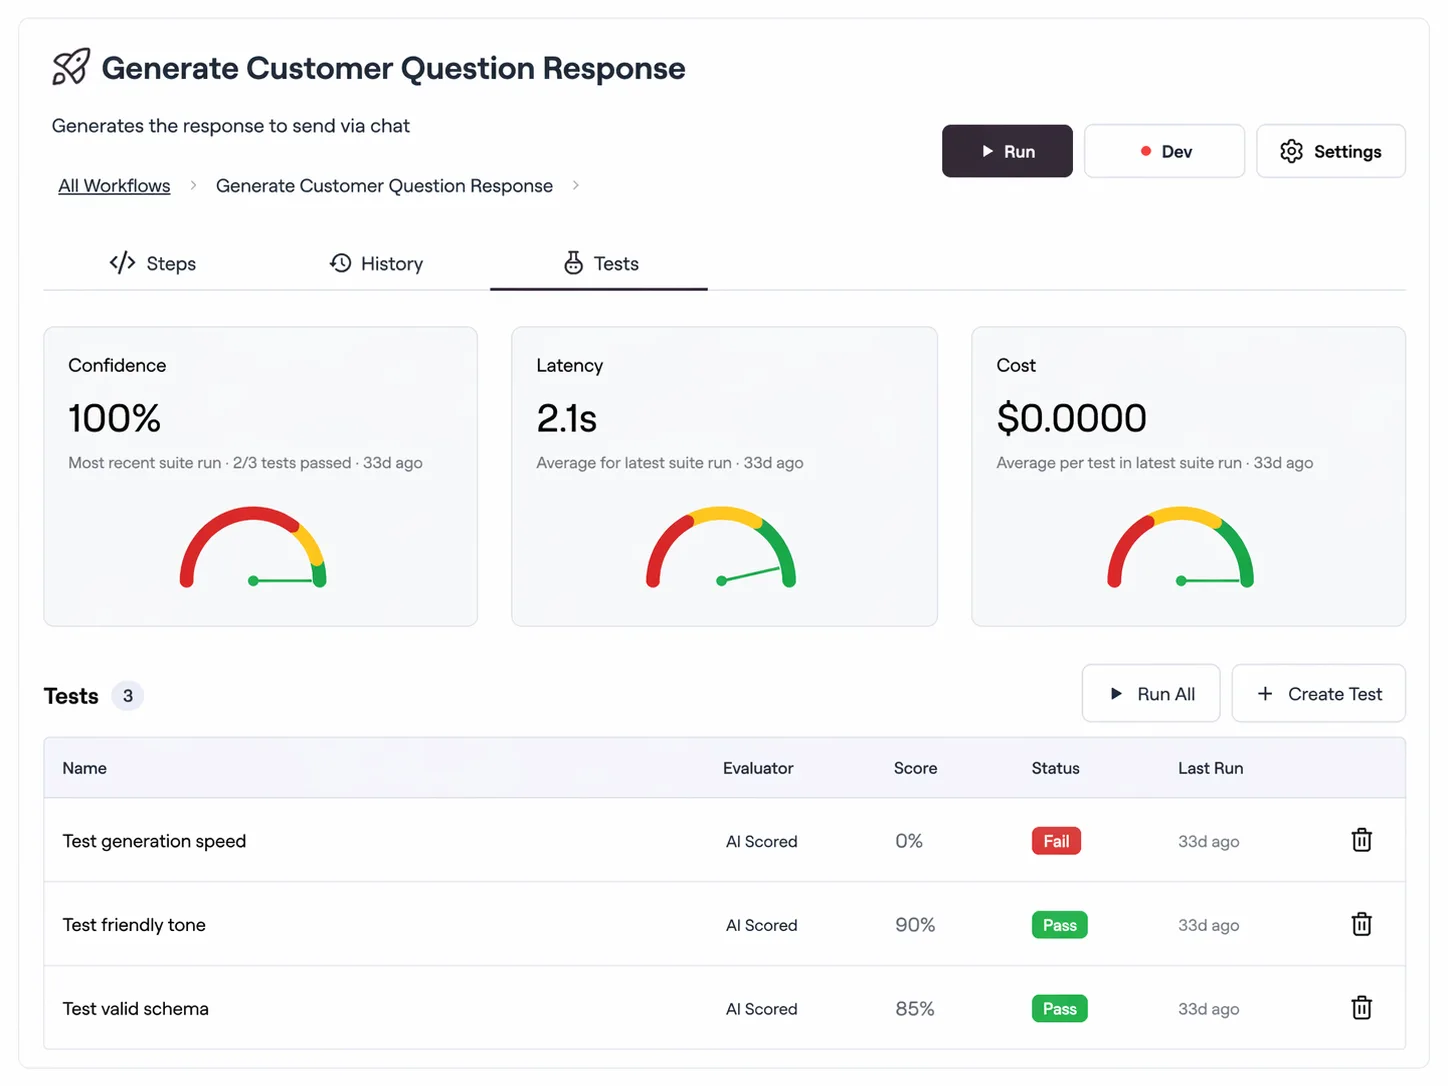Open the All Workflows breadcrumb link
The height and width of the screenshot is (1086, 1448).
coord(113,185)
